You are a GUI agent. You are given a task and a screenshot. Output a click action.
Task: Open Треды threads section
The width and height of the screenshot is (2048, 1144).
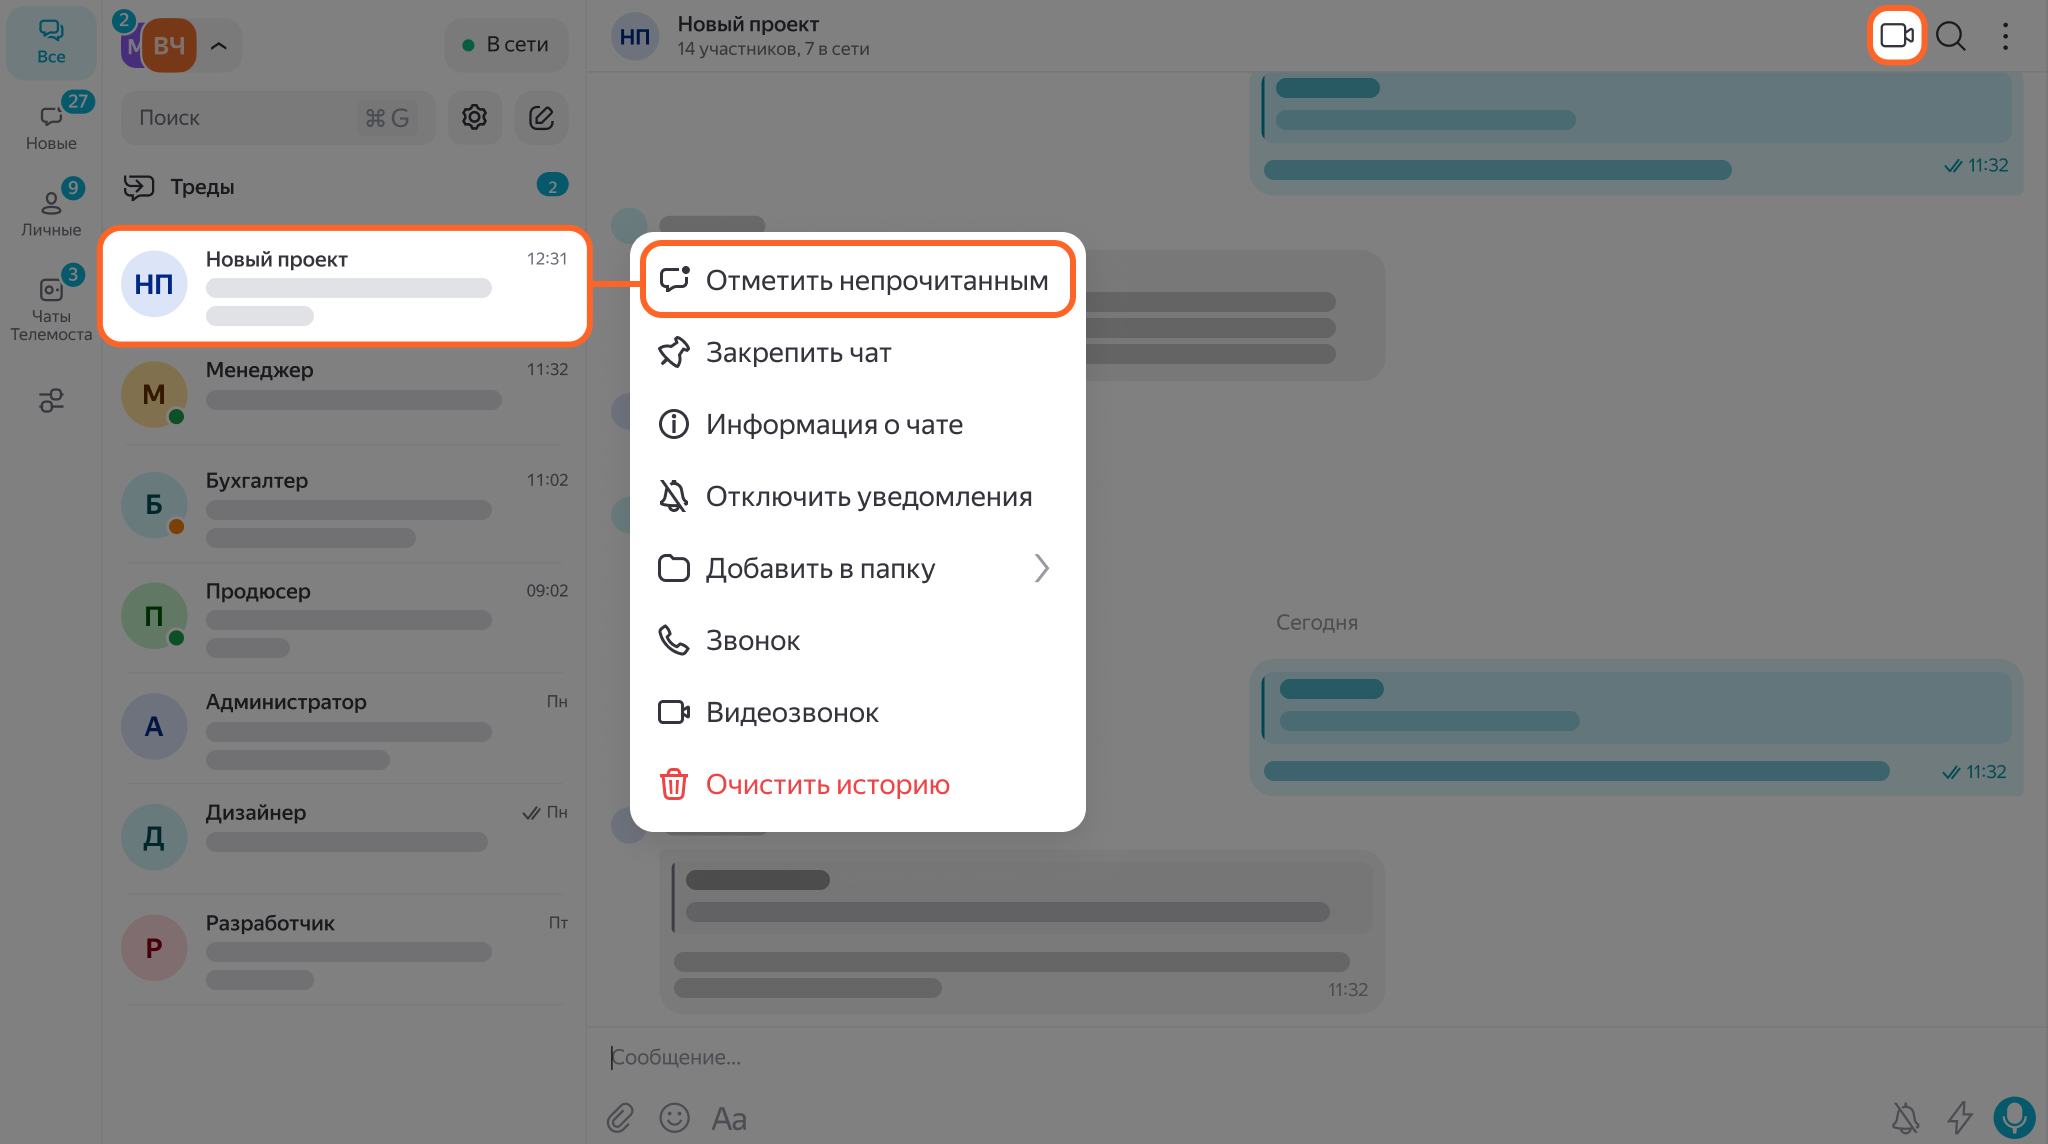(202, 187)
